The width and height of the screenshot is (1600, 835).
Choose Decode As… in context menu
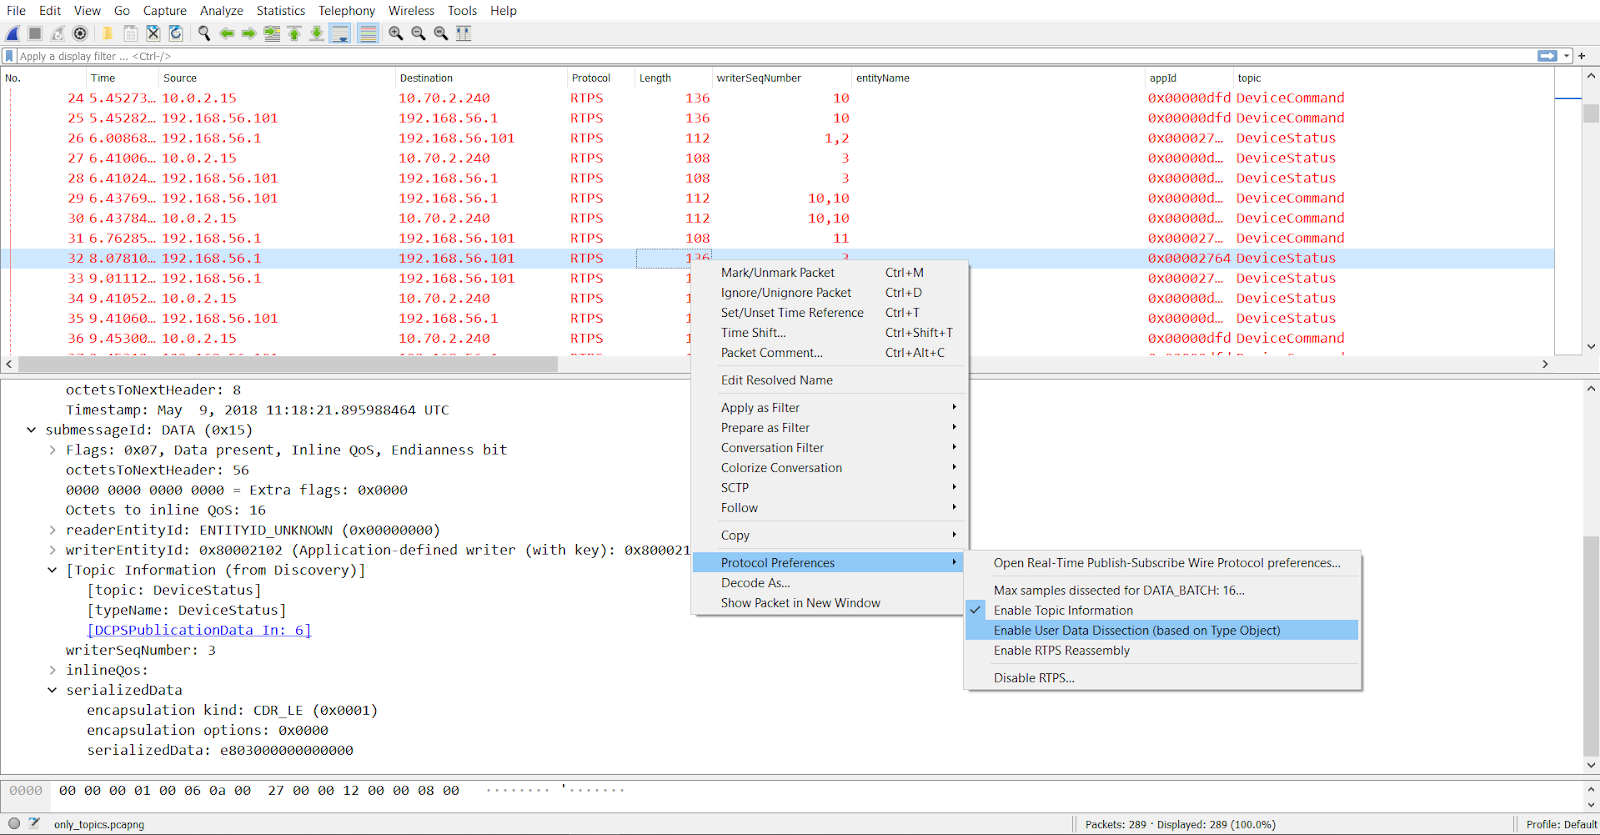[x=830, y=583]
